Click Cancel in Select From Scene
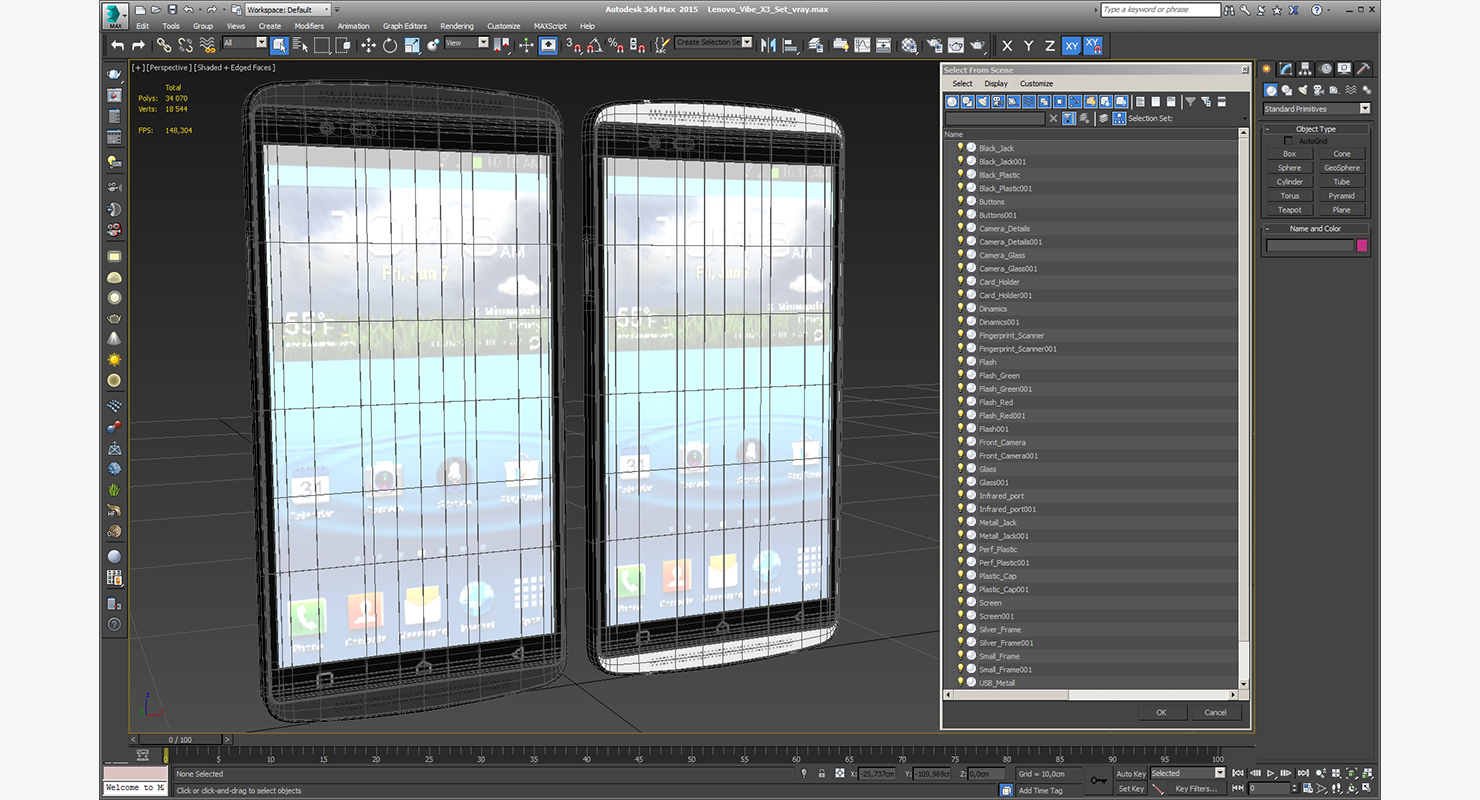Screen dimensions: 1480x800 (x=1215, y=712)
